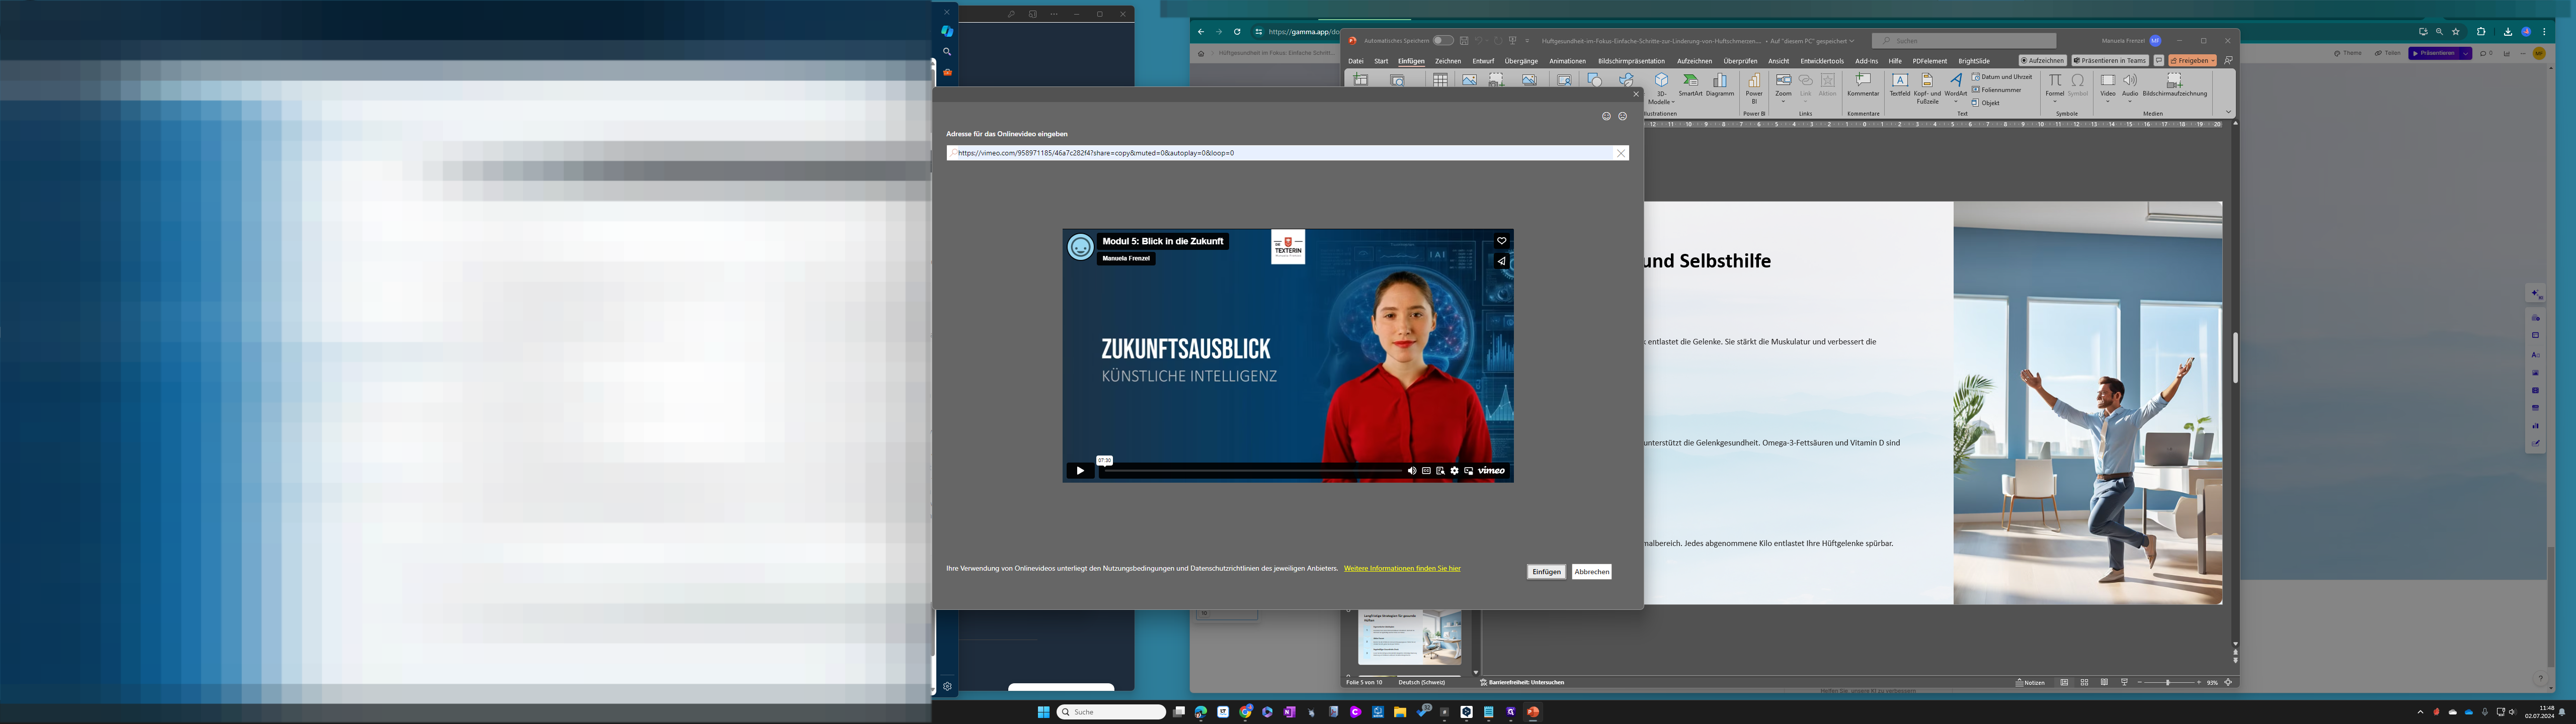Open Vimeo player settings gear
The image size is (2576, 724).
click(x=1454, y=470)
